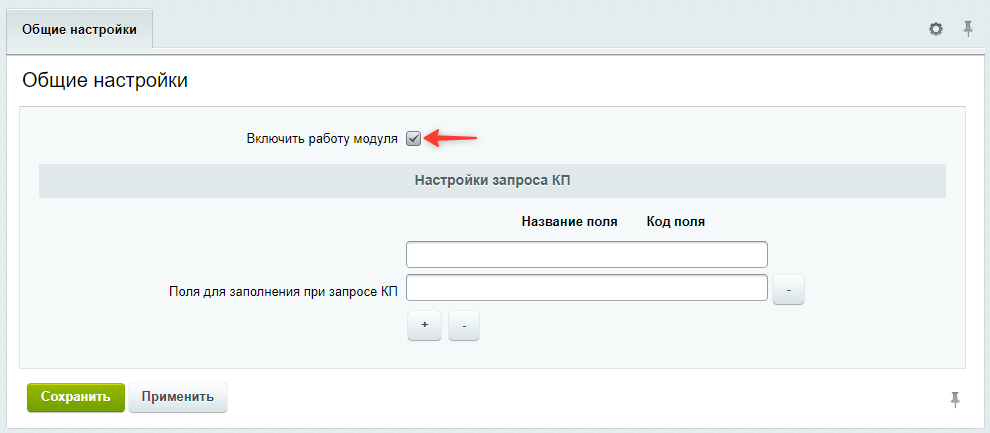Remove the row using the minus button next to the input

(x=788, y=290)
